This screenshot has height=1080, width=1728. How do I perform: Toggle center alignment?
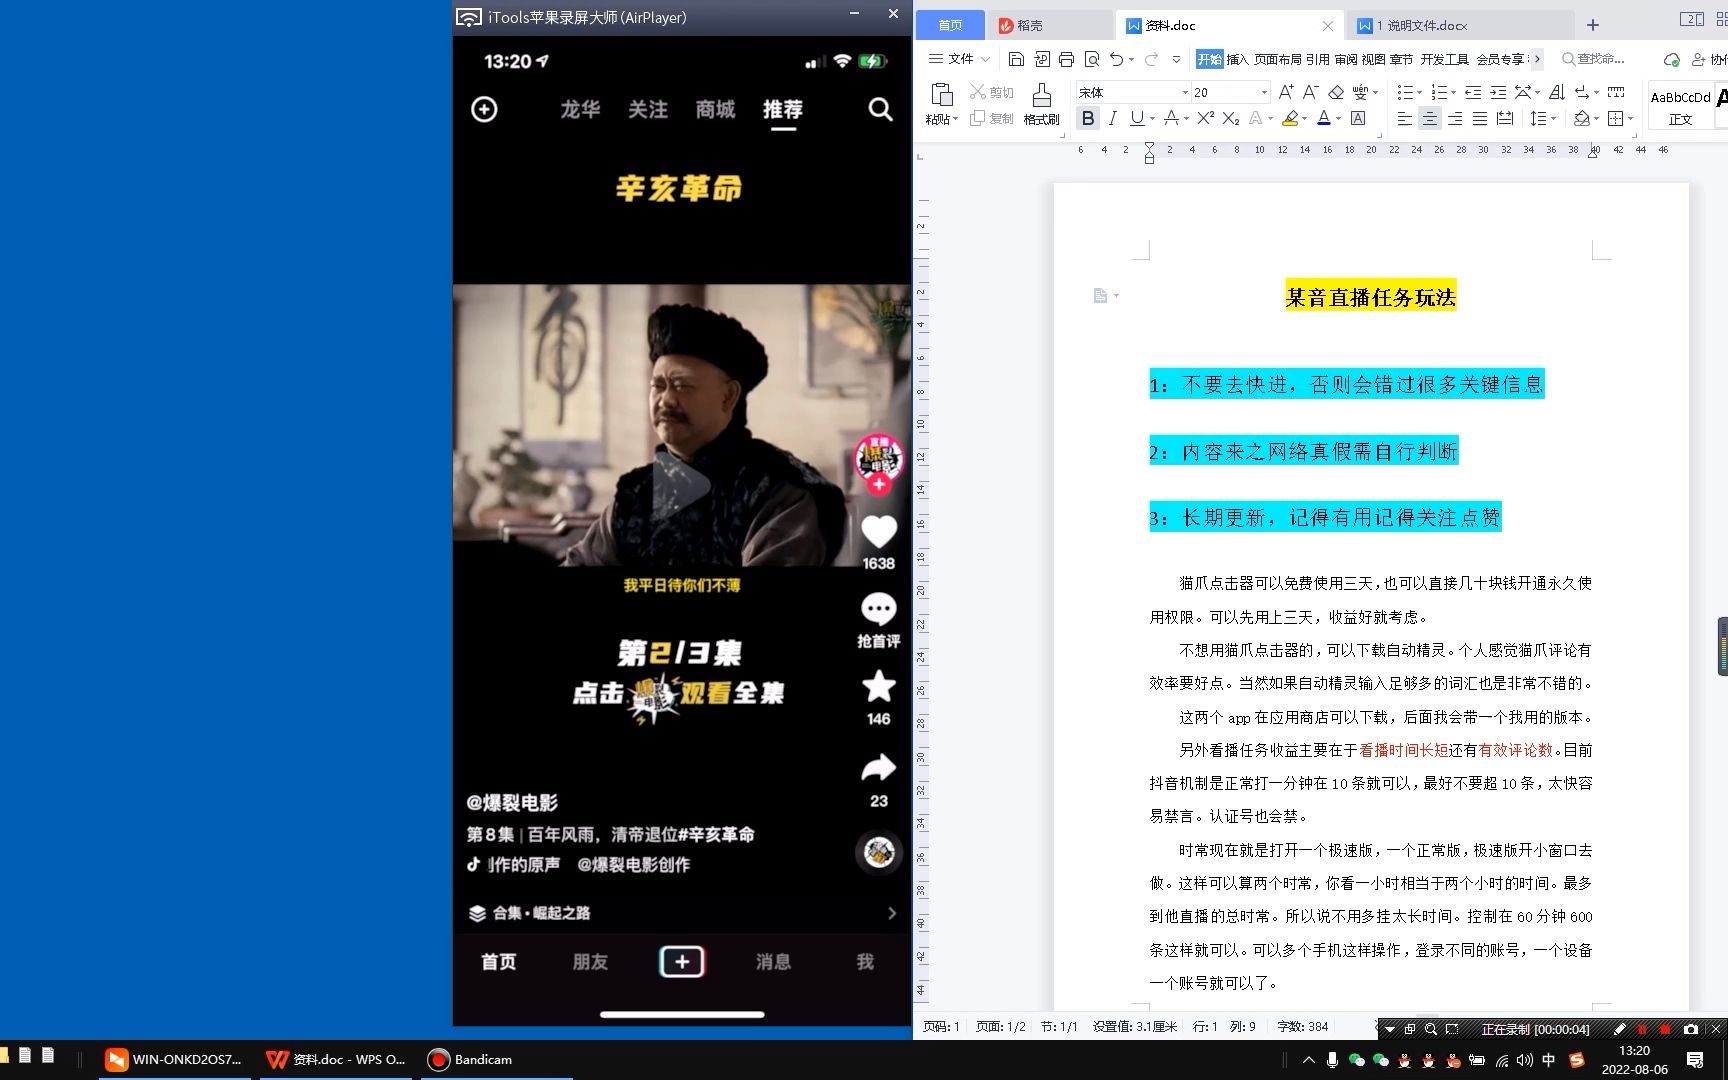tap(1429, 118)
